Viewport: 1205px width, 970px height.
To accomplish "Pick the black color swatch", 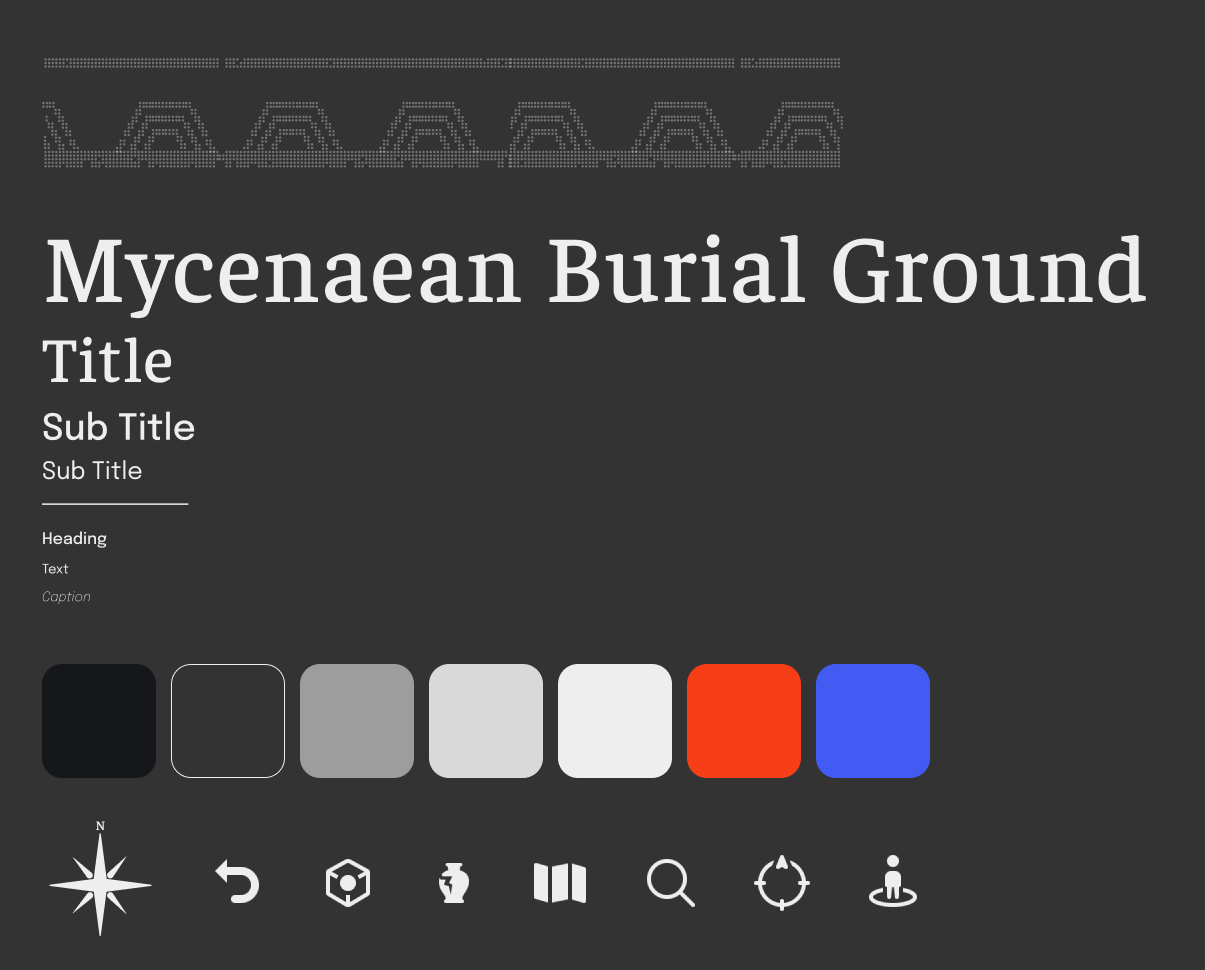I will coord(98,720).
